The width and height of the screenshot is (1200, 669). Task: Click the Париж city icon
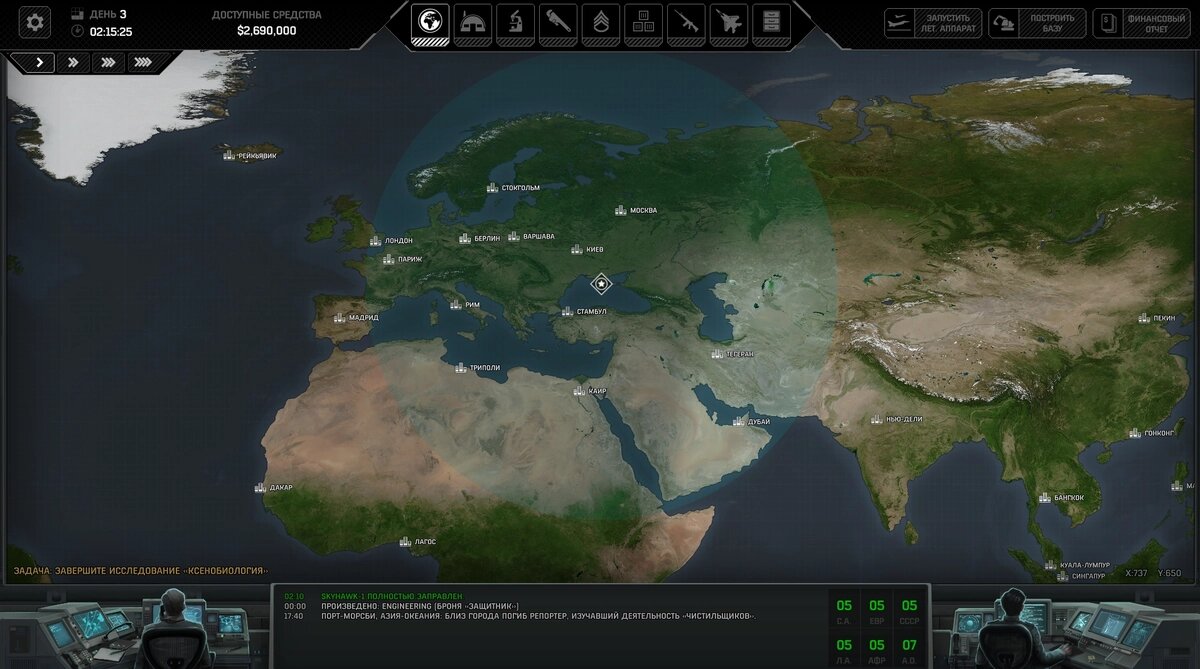point(388,259)
